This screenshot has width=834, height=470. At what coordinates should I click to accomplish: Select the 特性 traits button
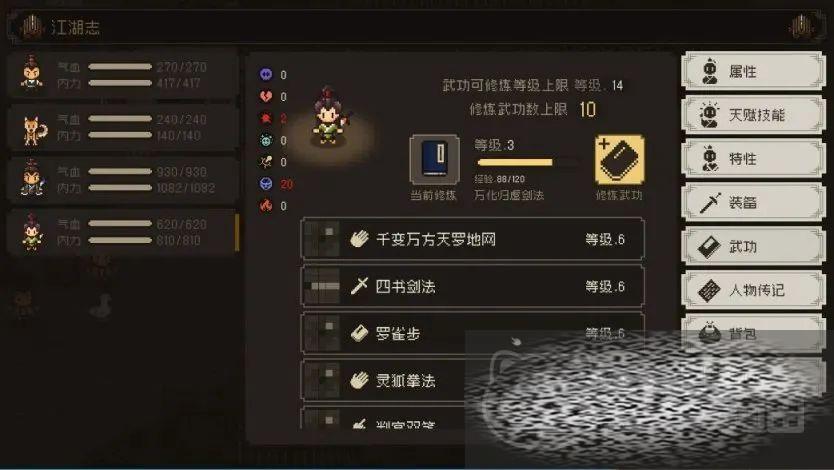(753, 158)
